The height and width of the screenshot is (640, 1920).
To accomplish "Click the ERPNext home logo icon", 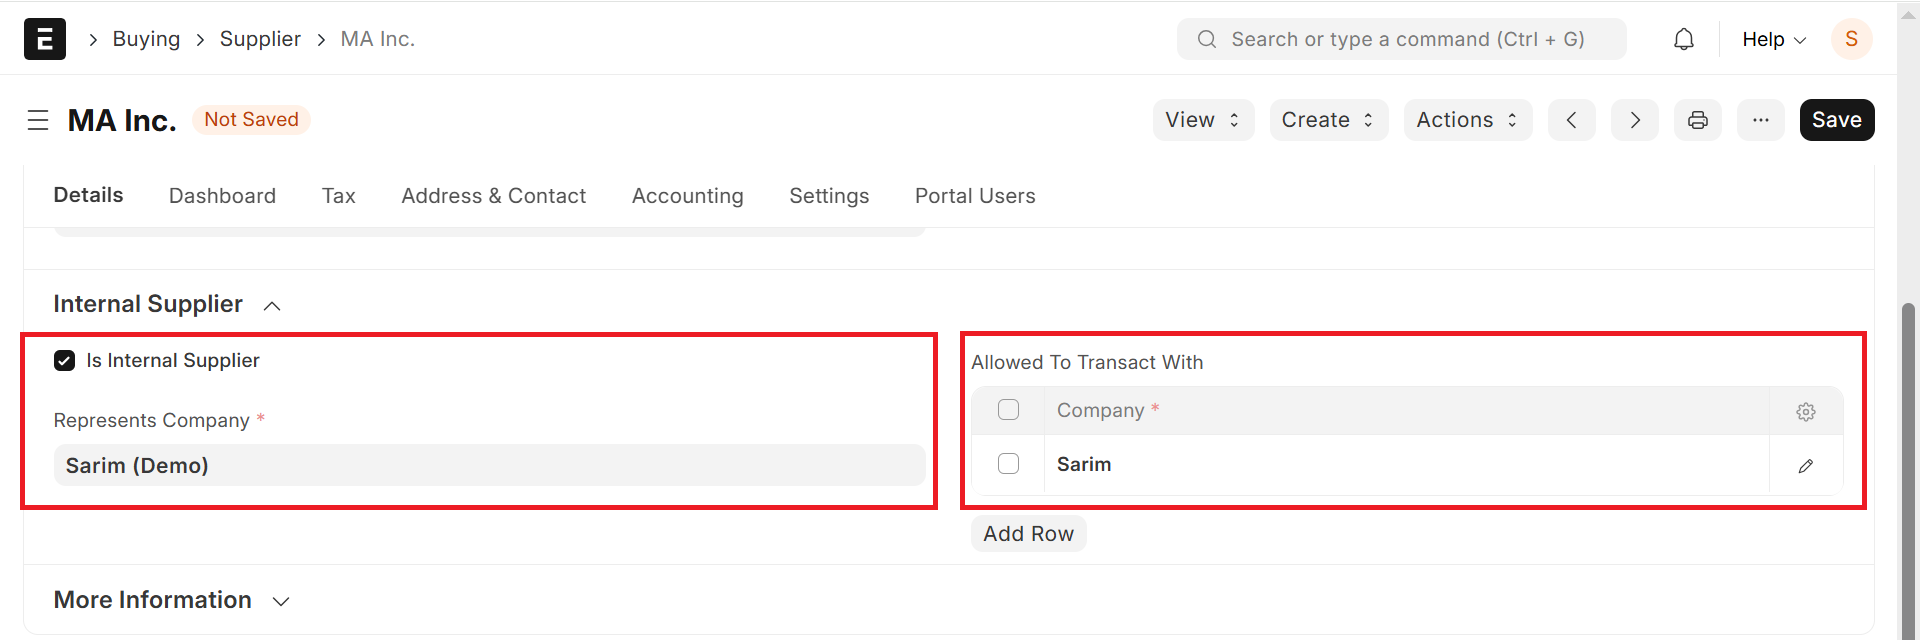I will pyautogui.click(x=45, y=39).
